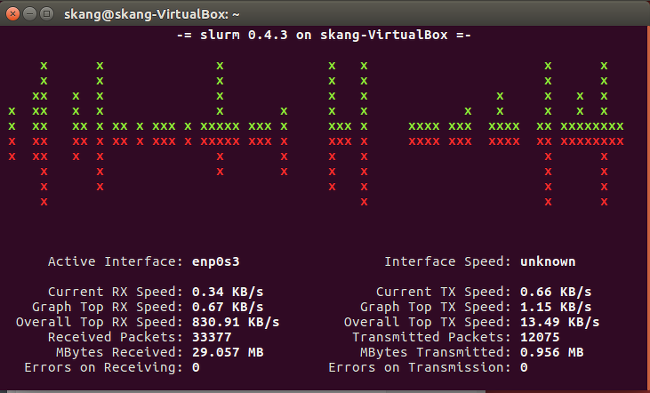
Task: Click the MBytes Transmitted label
Action: (x=436, y=352)
